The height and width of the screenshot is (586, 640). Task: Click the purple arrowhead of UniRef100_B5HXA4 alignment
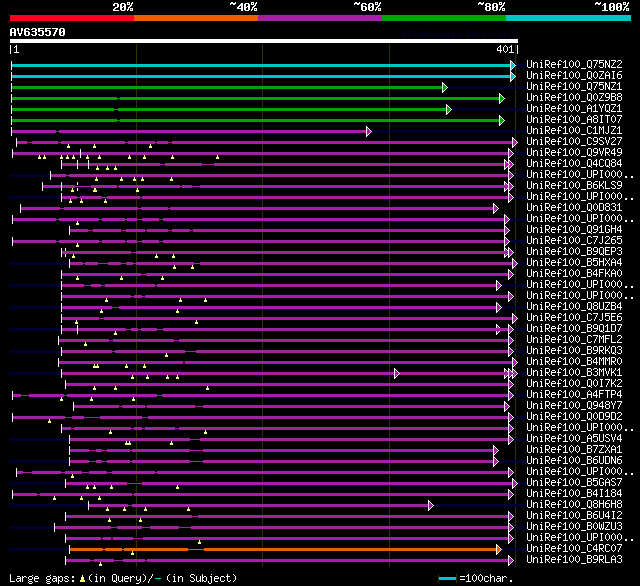pyautogui.click(x=515, y=263)
